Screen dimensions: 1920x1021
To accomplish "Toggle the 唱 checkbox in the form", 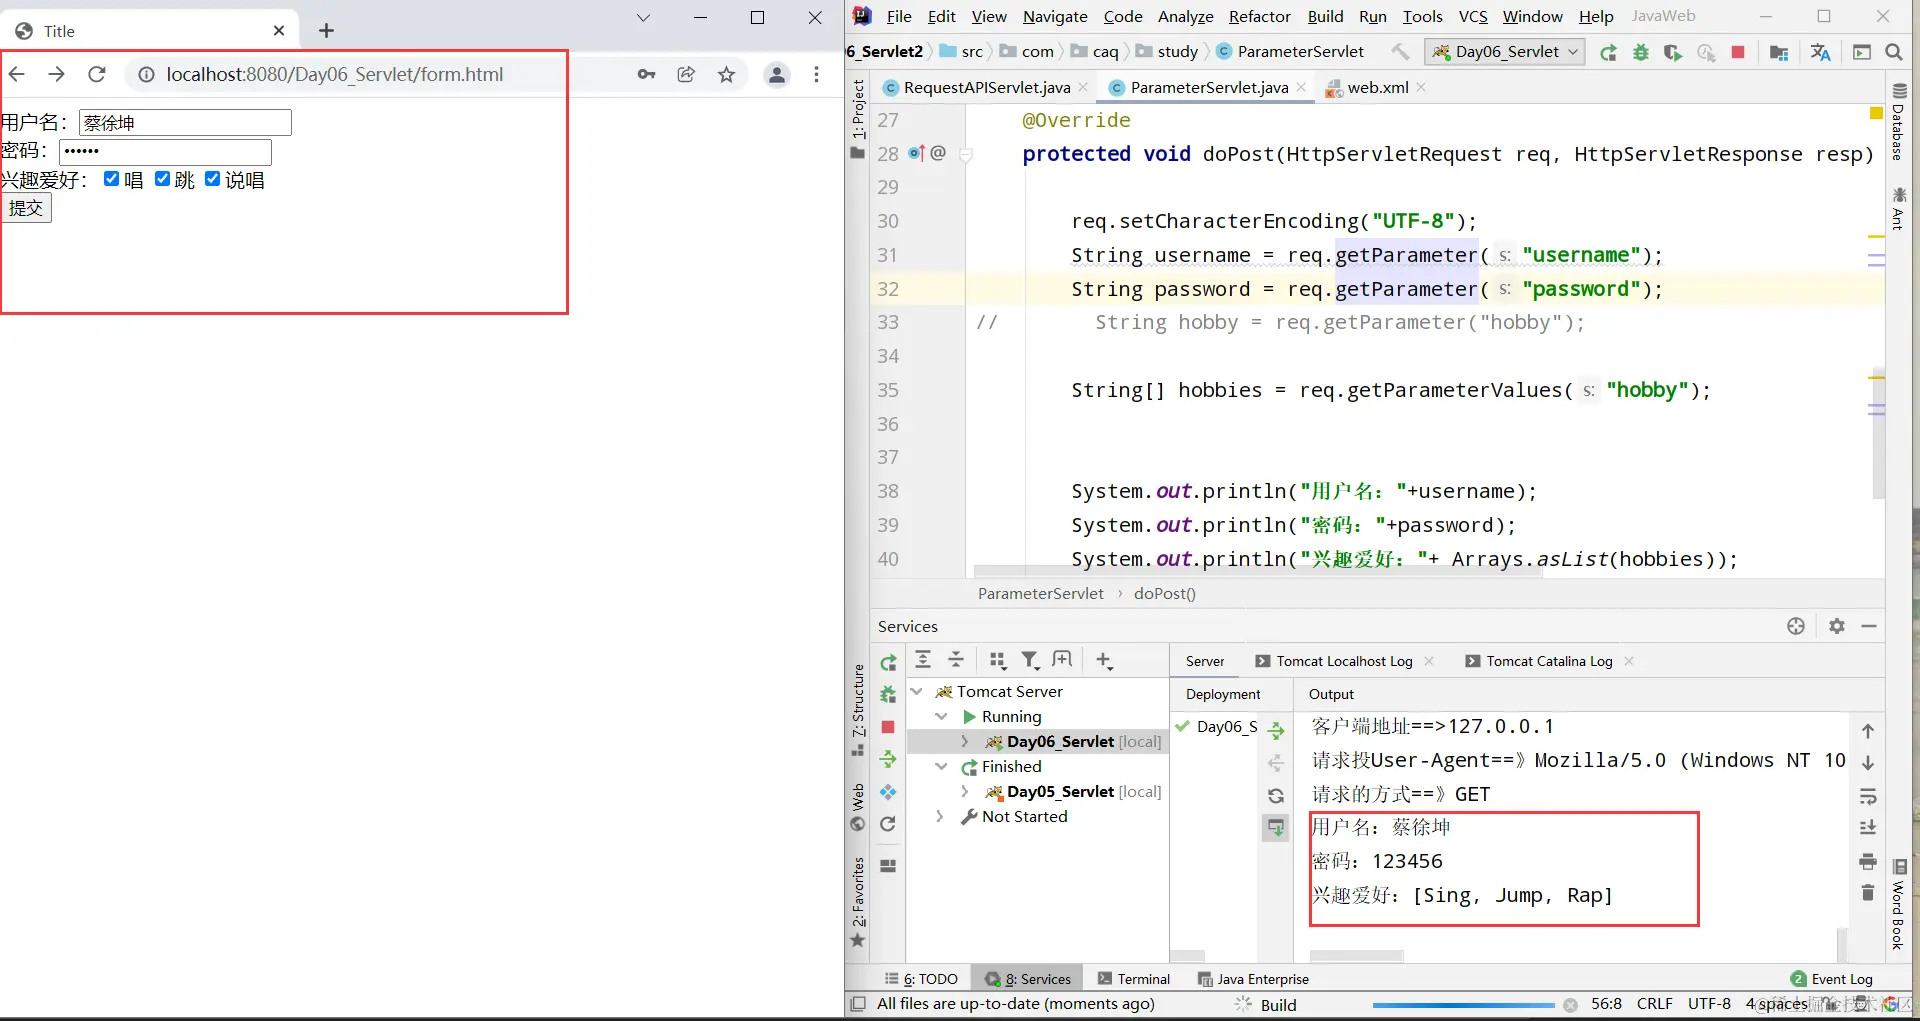I will 111,179.
